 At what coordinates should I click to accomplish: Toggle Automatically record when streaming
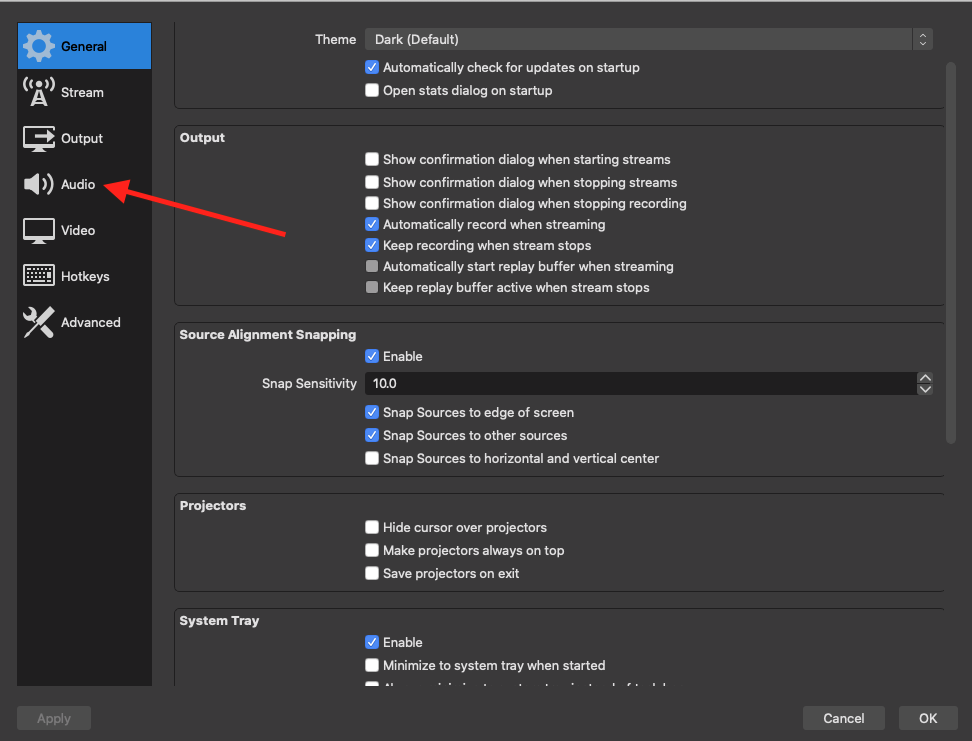pyautogui.click(x=372, y=225)
